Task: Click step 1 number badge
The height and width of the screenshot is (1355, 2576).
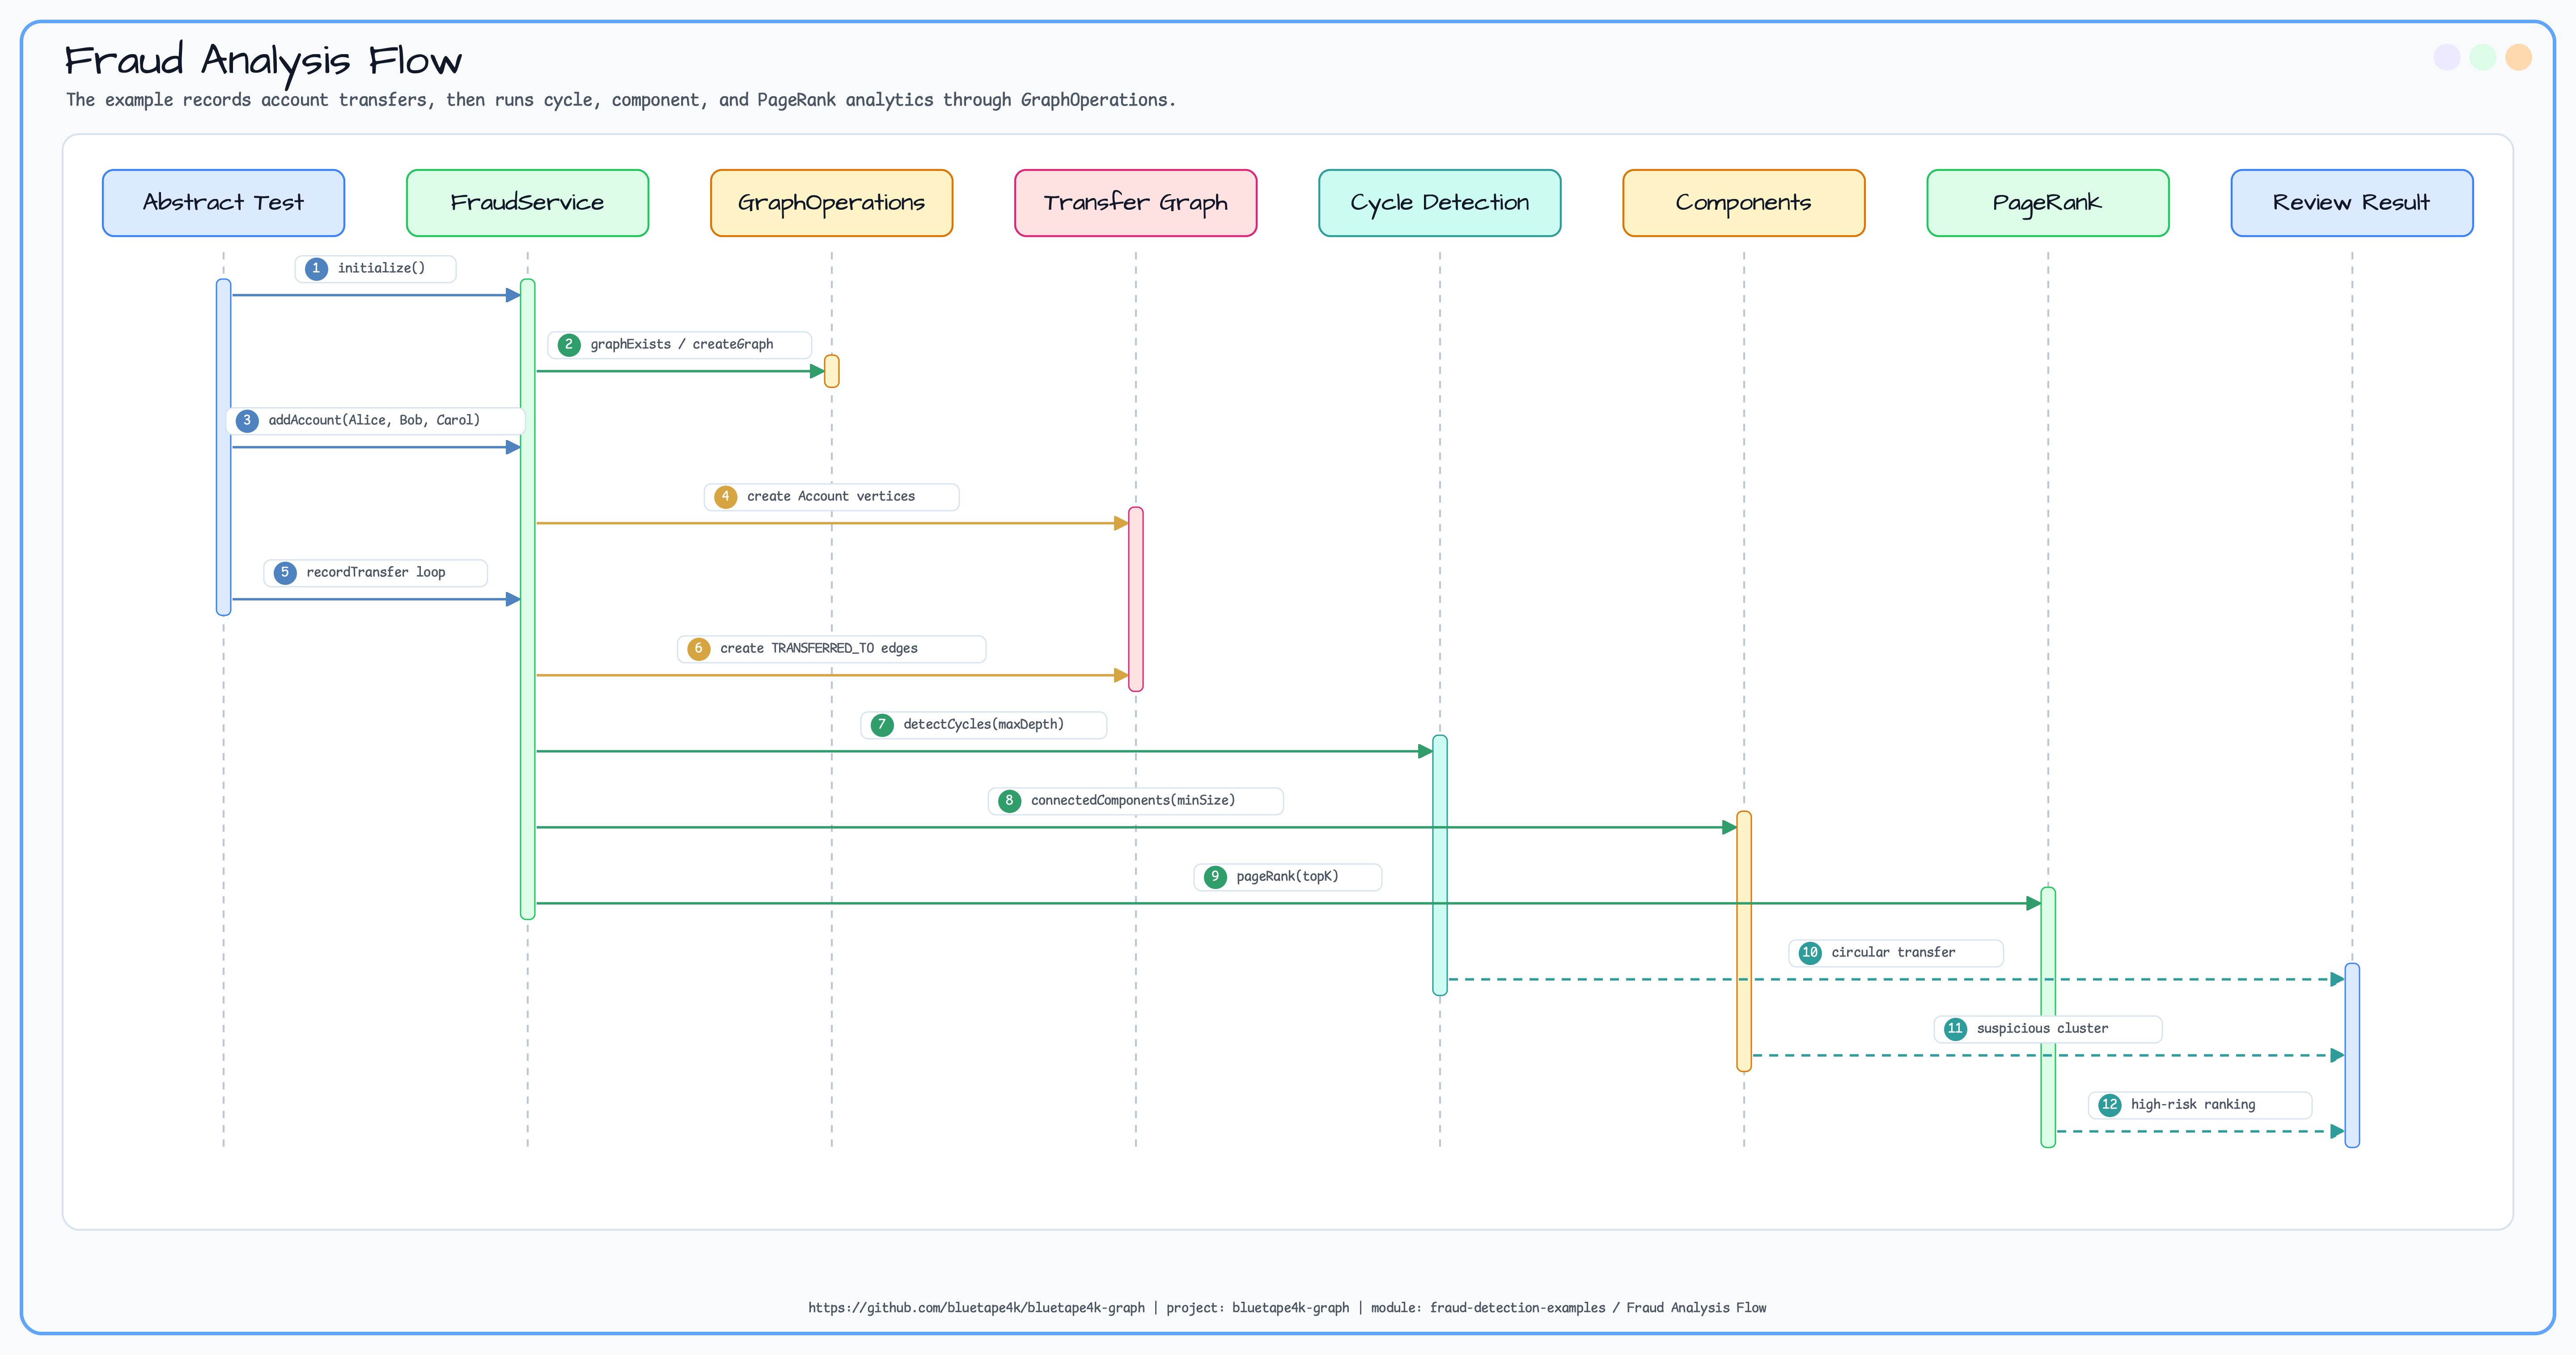Action: [x=316, y=269]
